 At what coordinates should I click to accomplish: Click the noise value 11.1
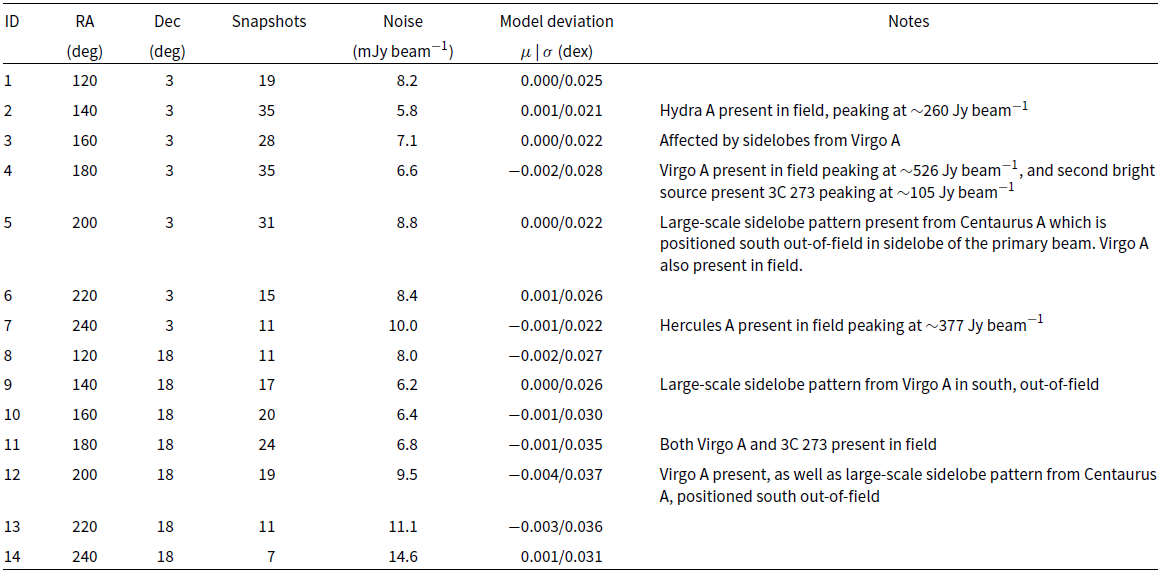point(403,526)
